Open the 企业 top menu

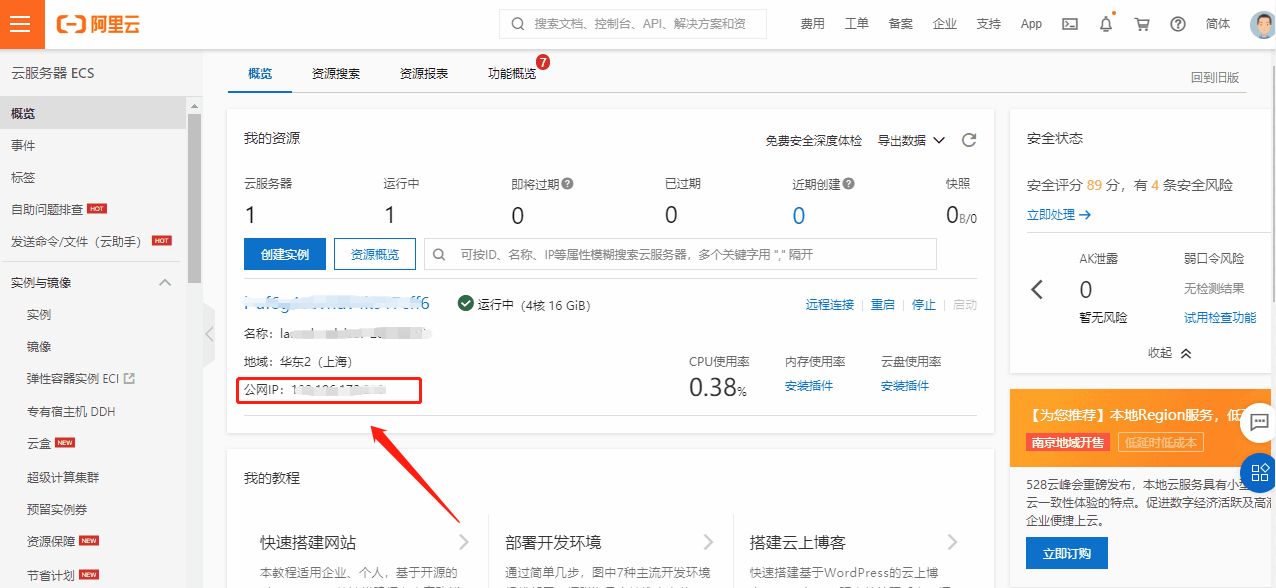(x=944, y=24)
